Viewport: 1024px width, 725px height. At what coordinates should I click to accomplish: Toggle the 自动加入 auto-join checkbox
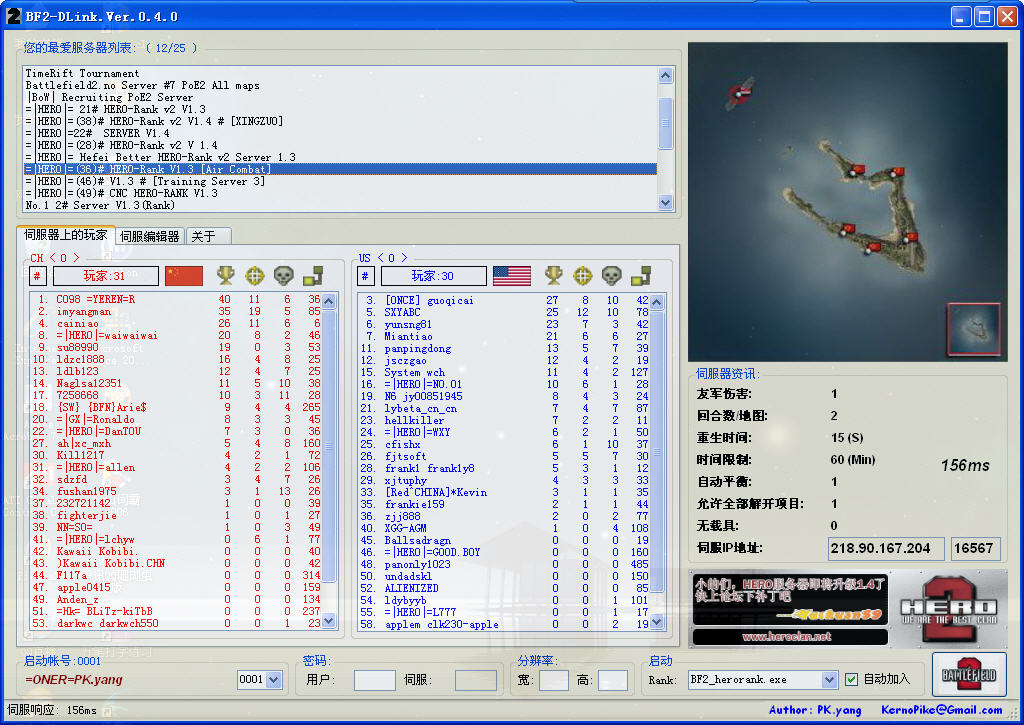[x=852, y=679]
